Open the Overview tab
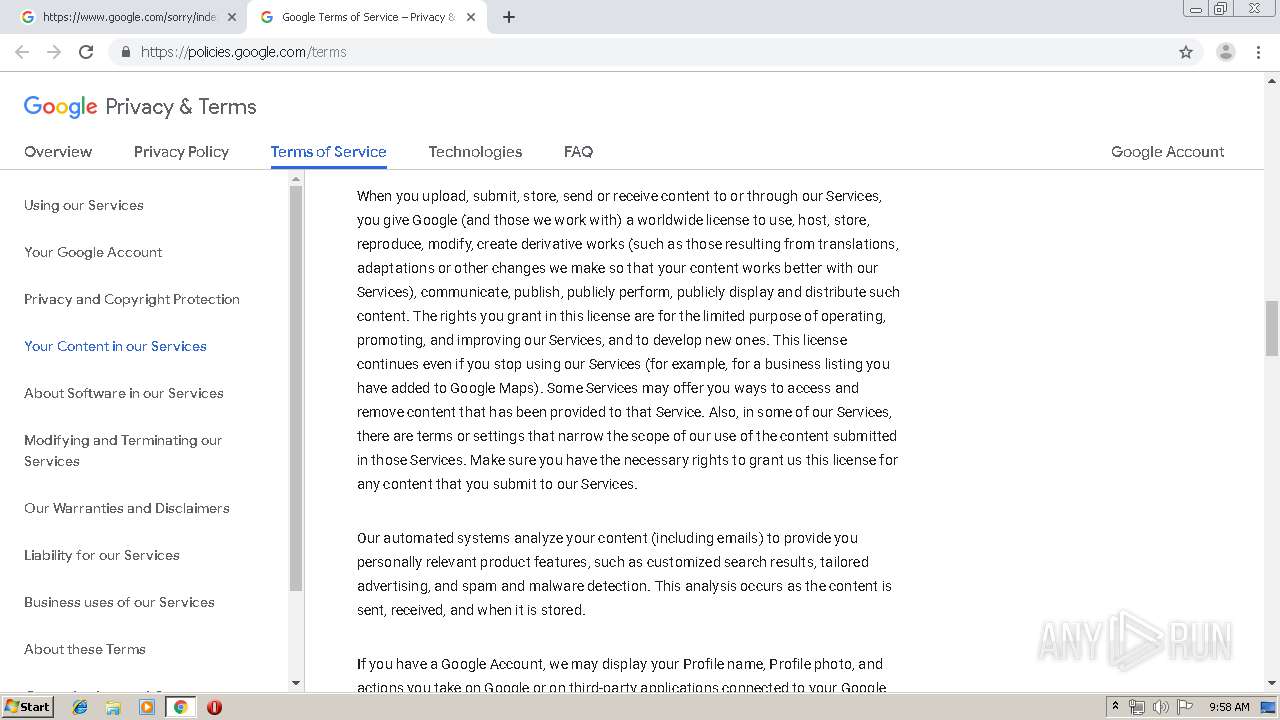This screenshot has width=1280, height=720. point(58,152)
